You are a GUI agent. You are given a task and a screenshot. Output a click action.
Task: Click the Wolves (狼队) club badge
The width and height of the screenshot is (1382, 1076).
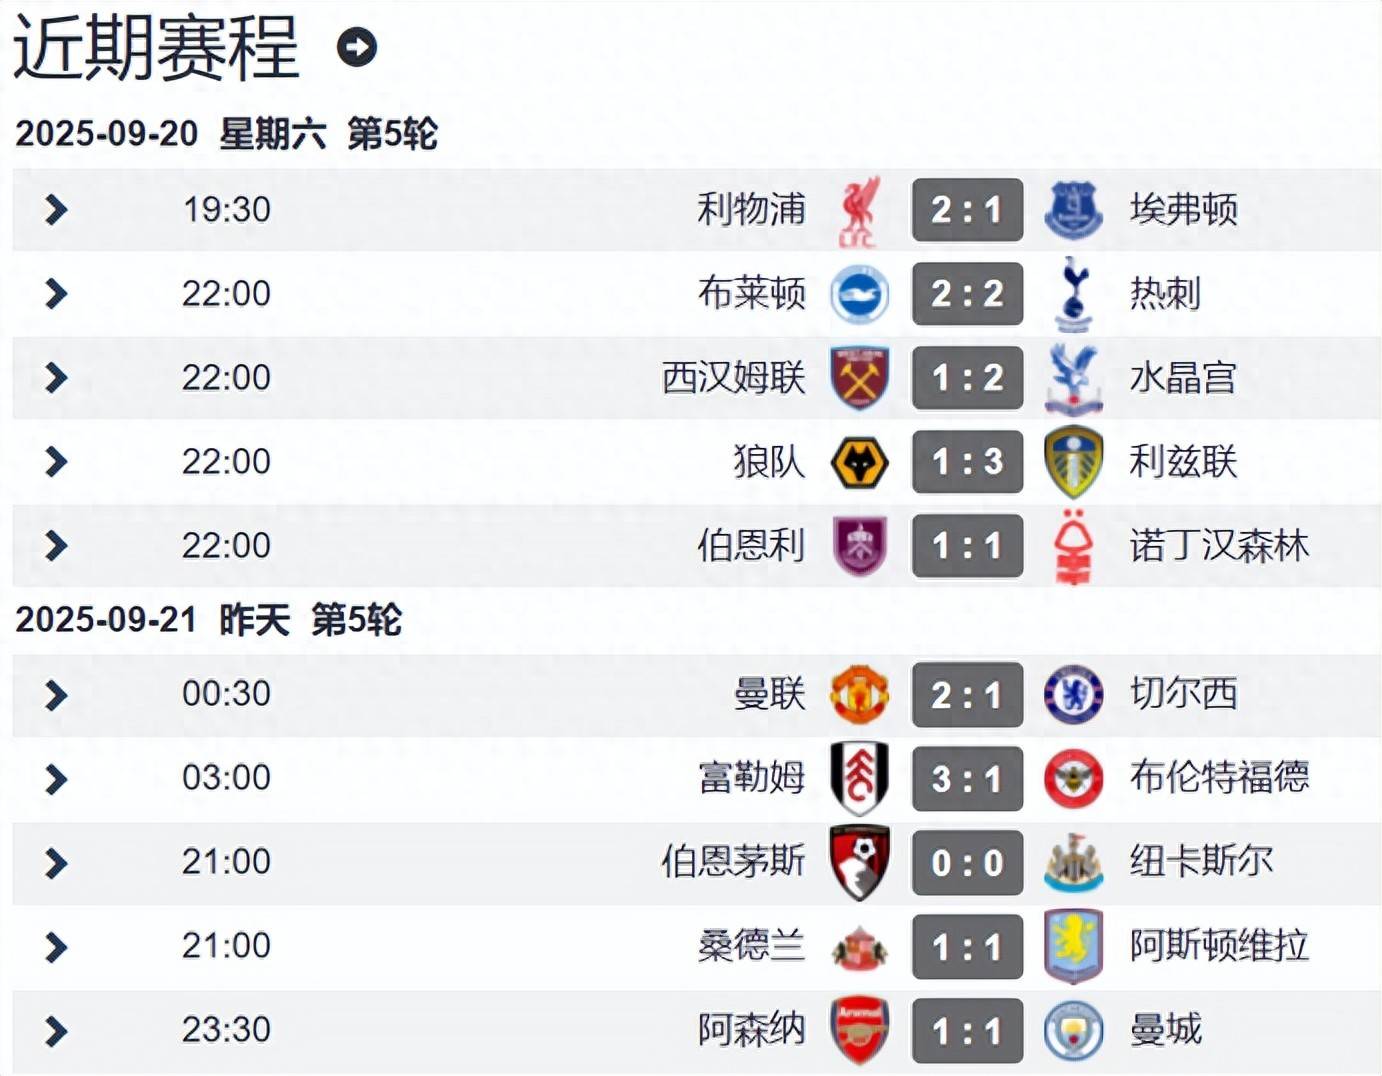click(x=859, y=462)
